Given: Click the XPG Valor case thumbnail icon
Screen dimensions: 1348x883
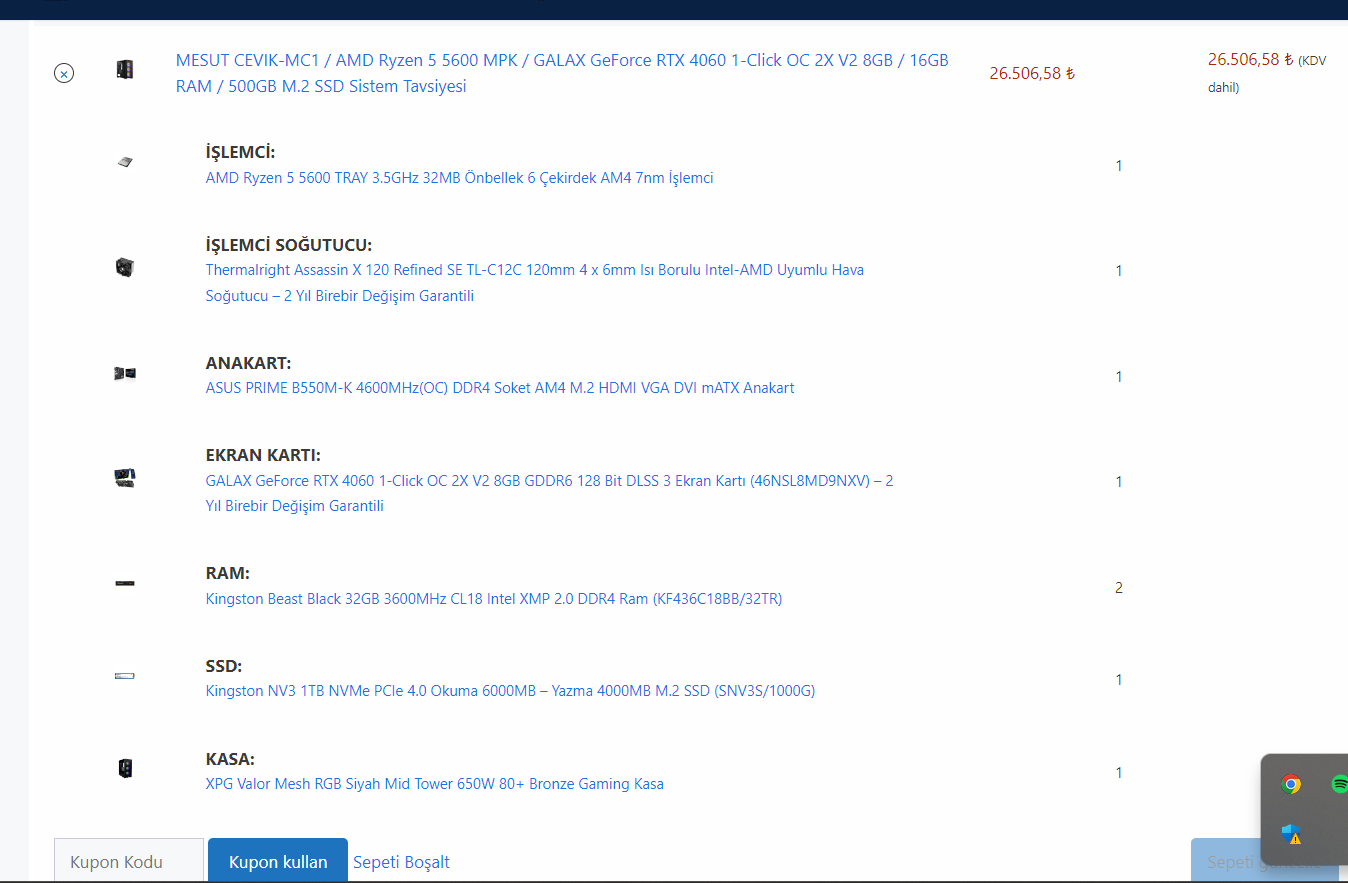Looking at the screenshot, I should [x=125, y=768].
